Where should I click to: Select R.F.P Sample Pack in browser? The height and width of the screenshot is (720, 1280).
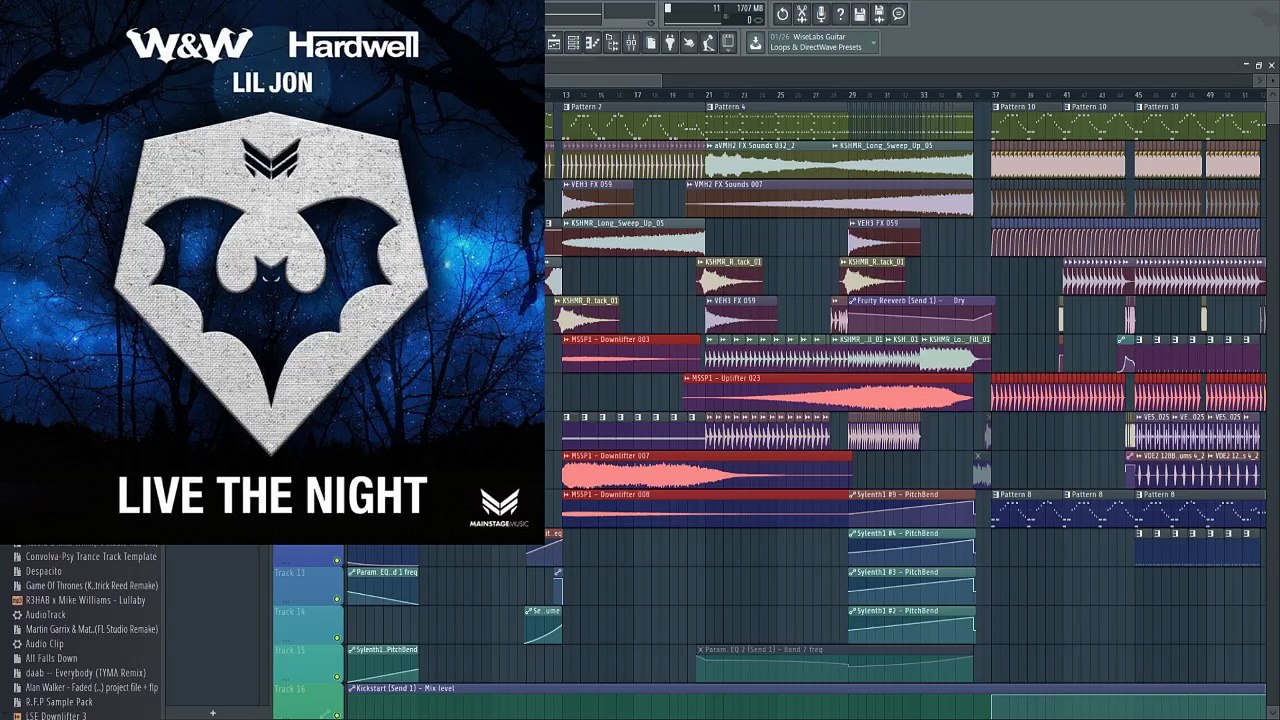point(59,702)
